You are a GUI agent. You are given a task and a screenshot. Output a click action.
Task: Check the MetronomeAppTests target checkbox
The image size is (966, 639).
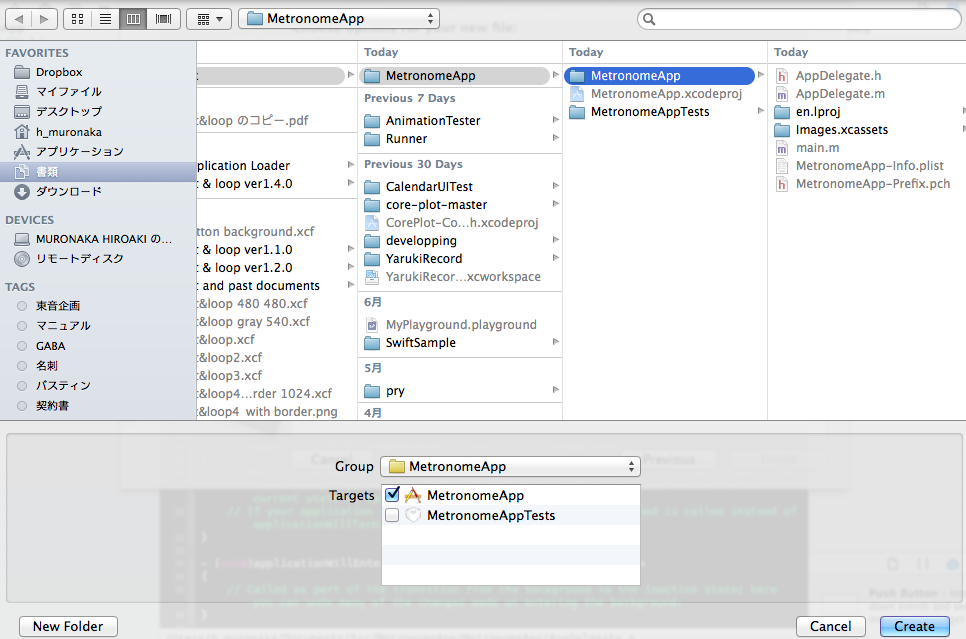click(x=392, y=515)
